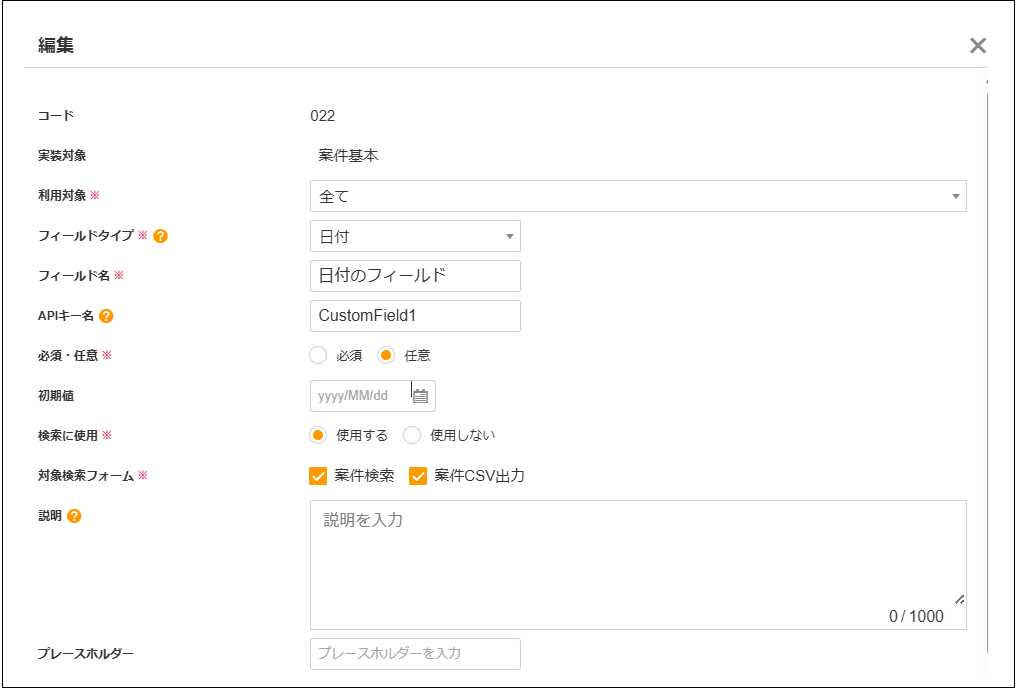Uncheck the 案件CSV出力 checkbox

coord(418,476)
